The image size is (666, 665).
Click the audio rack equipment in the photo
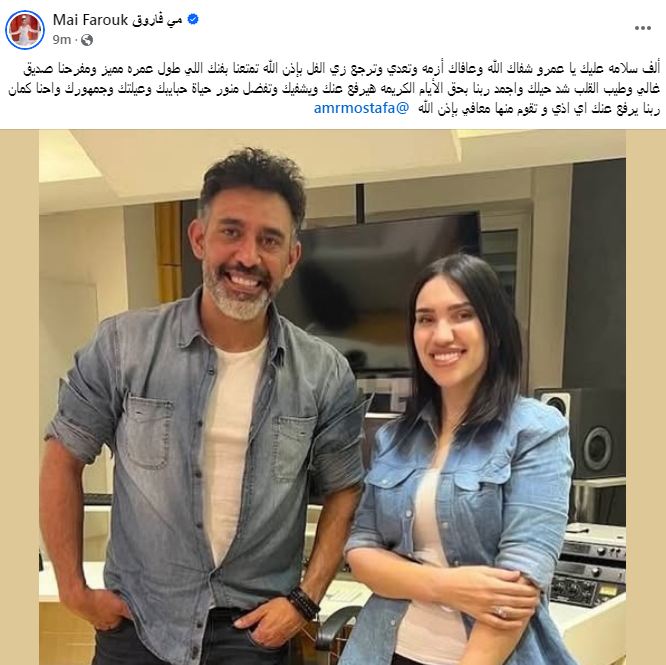(x=590, y=565)
